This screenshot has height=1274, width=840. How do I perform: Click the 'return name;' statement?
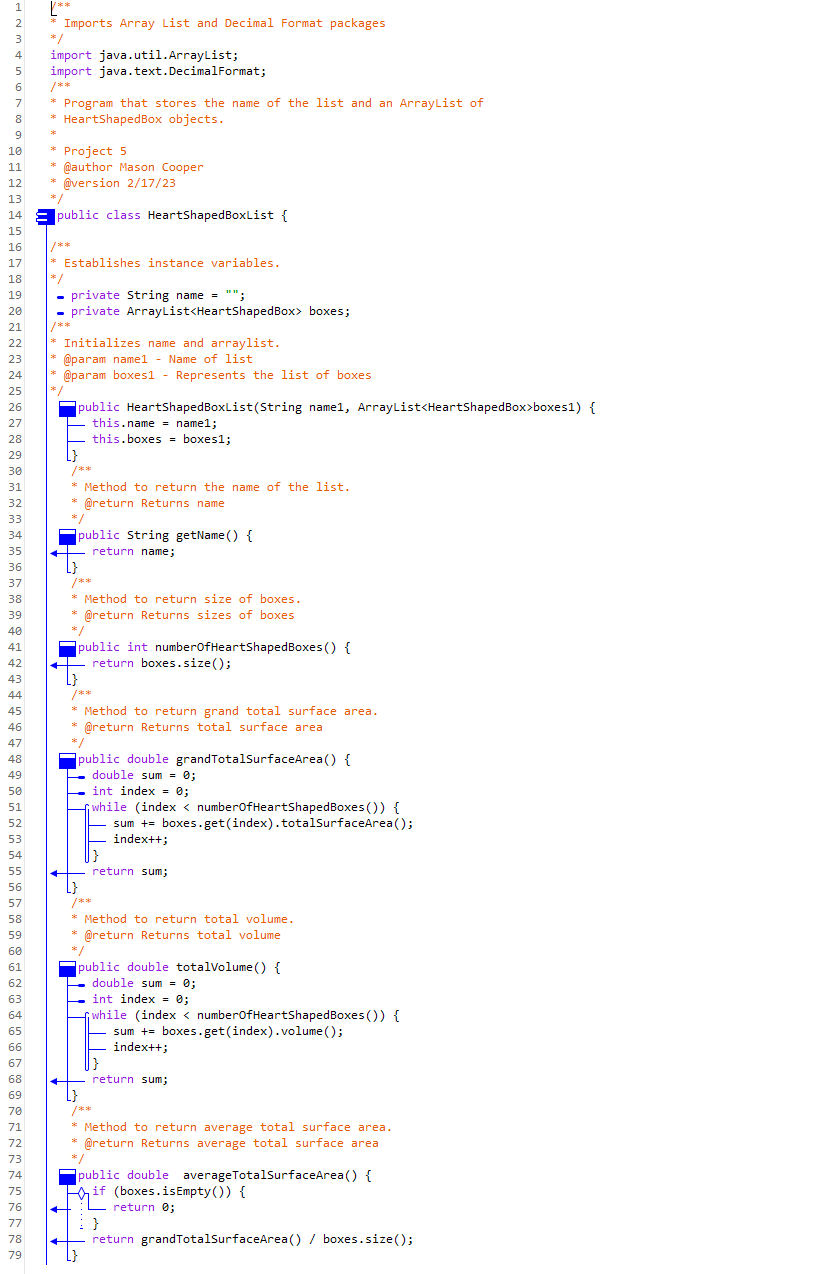point(133,551)
